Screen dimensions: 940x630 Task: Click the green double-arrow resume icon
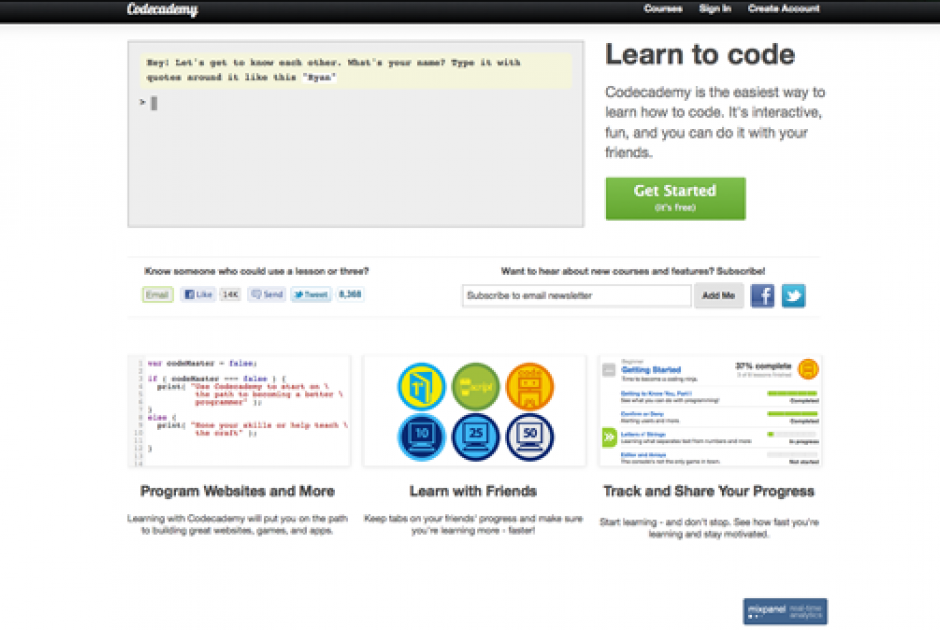pyautogui.click(x=609, y=438)
